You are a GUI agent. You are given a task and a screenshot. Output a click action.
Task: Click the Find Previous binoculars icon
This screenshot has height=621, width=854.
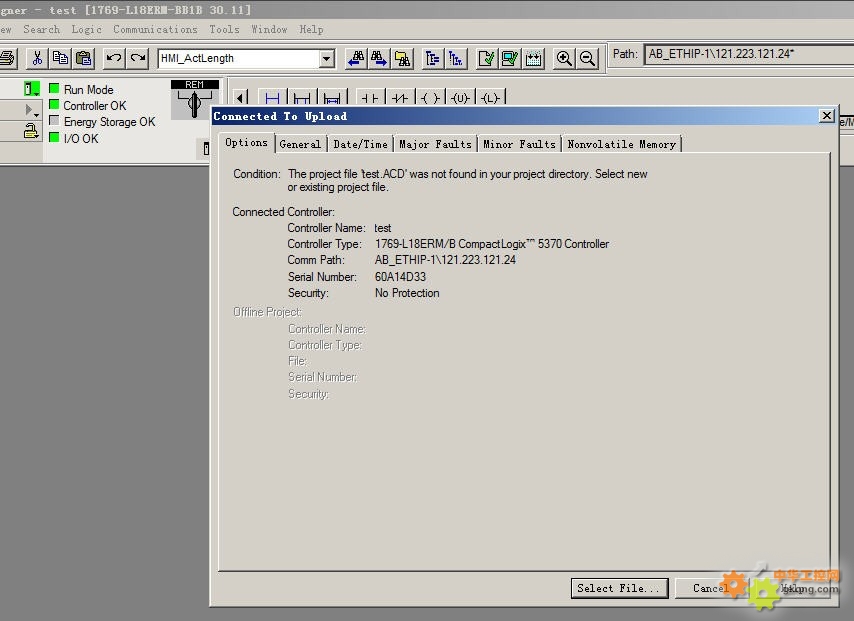pyautogui.click(x=356, y=58)
